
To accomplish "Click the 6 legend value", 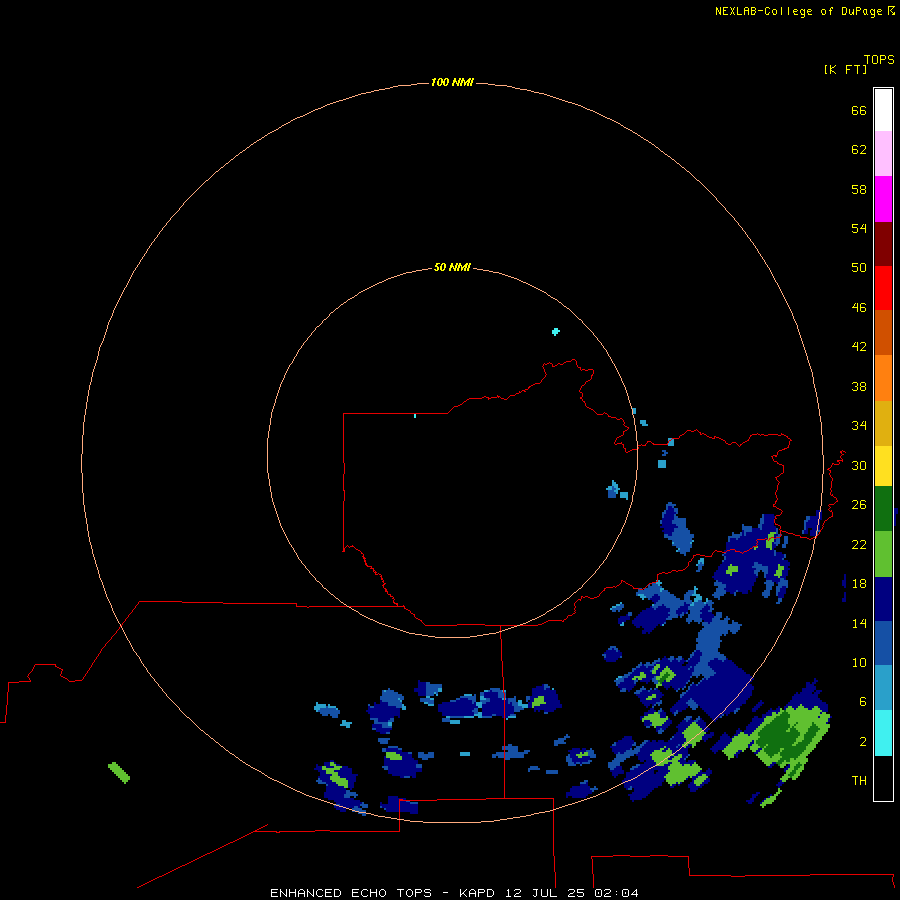I will coord(862,701).
